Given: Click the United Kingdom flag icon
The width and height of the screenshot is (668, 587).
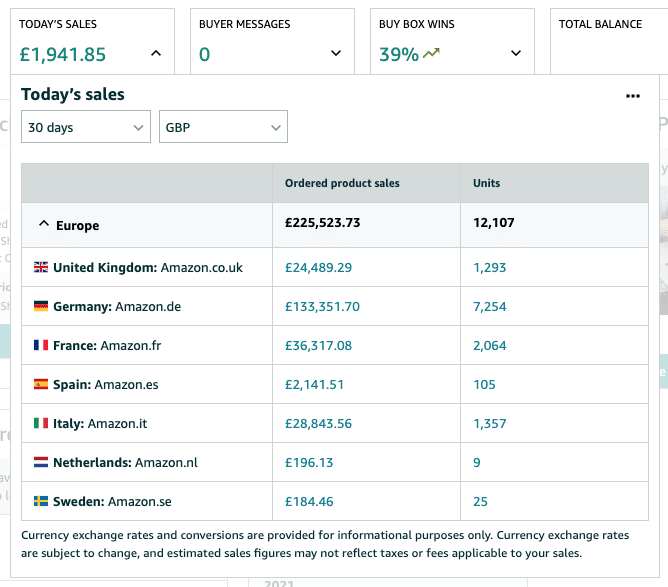Looking at the screenshot, I should click(41, 267).
